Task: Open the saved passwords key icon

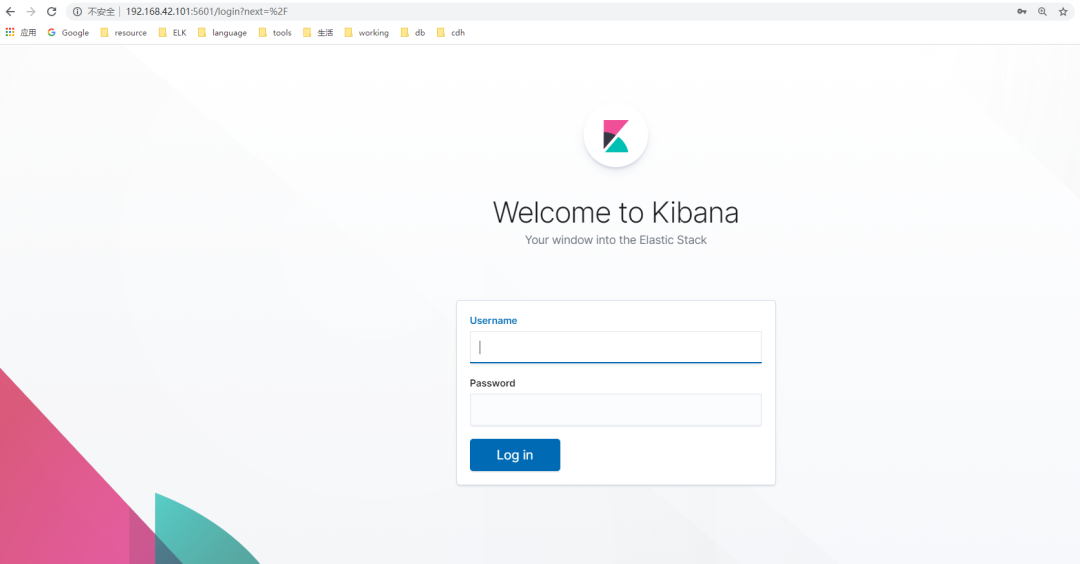Action: 1021,12
